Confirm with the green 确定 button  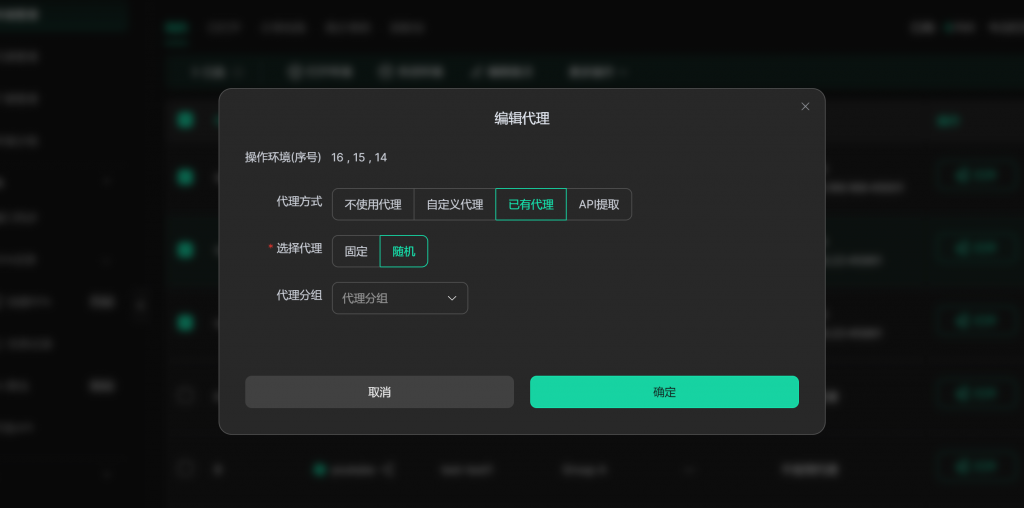pyautogui.click(x=664, y=392)
